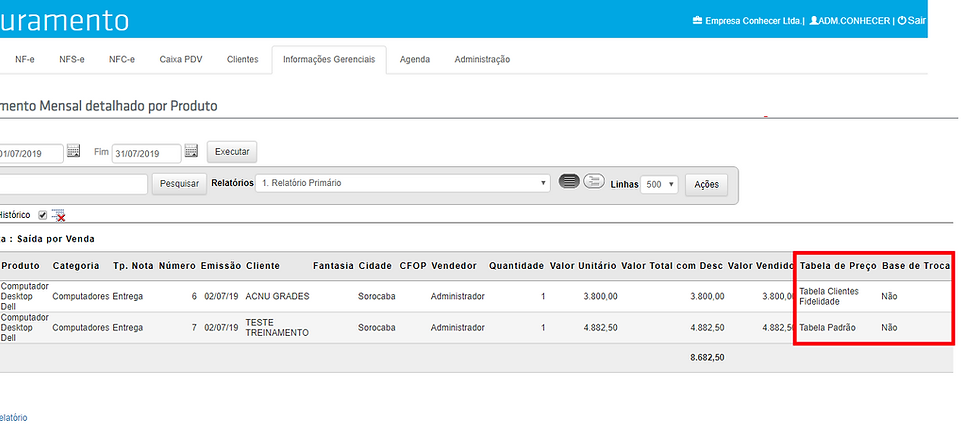Viewport: 980px width, 436px height.
Task: Click the Tabela Padrão cell
Action: (x=828, y=327)
